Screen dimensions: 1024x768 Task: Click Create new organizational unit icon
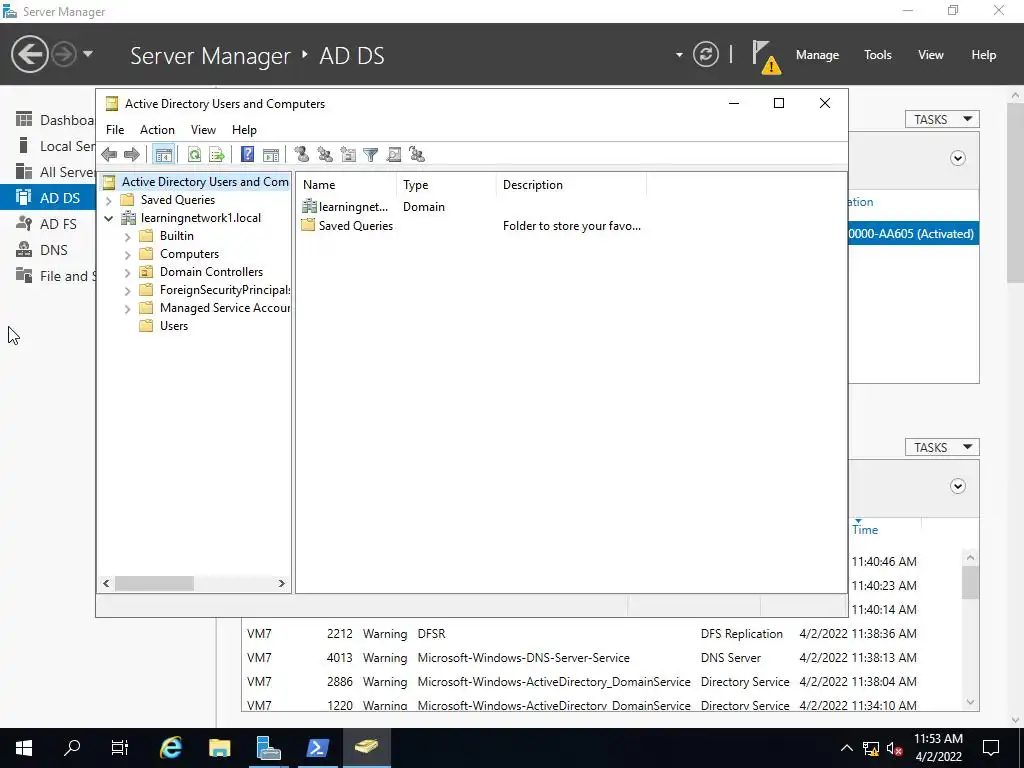tap(348, 155)
